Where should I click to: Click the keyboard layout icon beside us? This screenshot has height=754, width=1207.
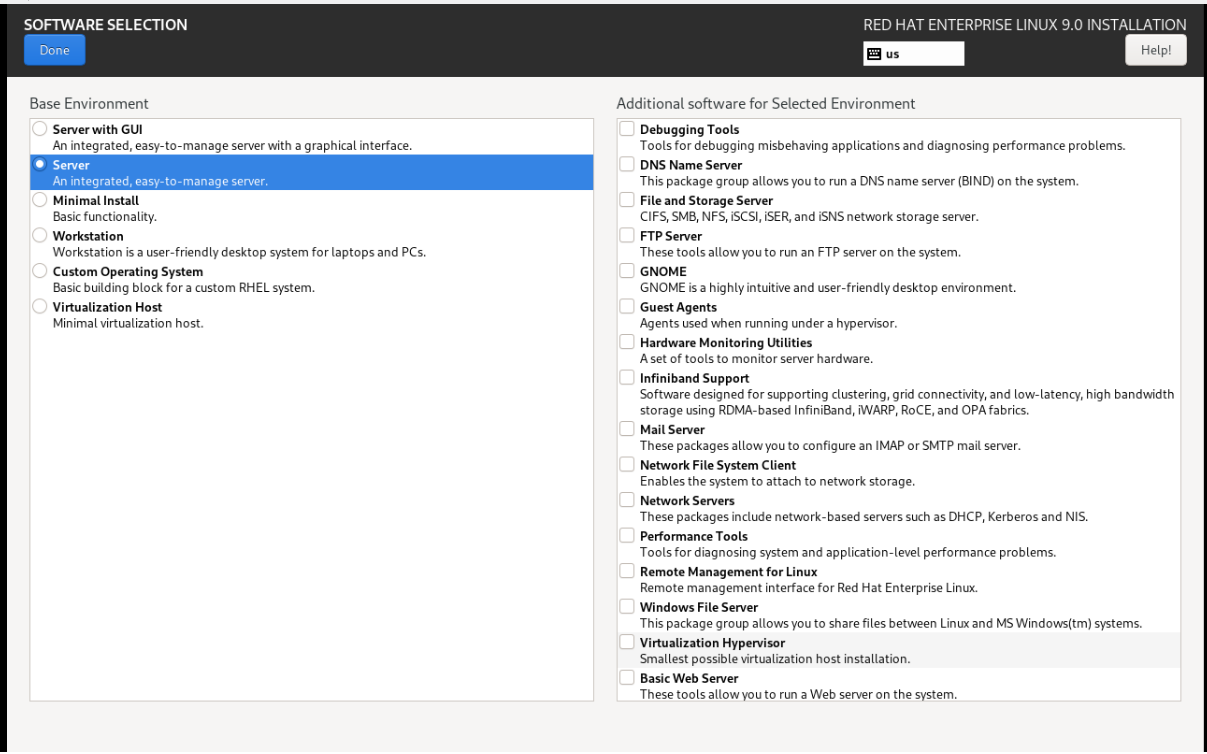875,54
